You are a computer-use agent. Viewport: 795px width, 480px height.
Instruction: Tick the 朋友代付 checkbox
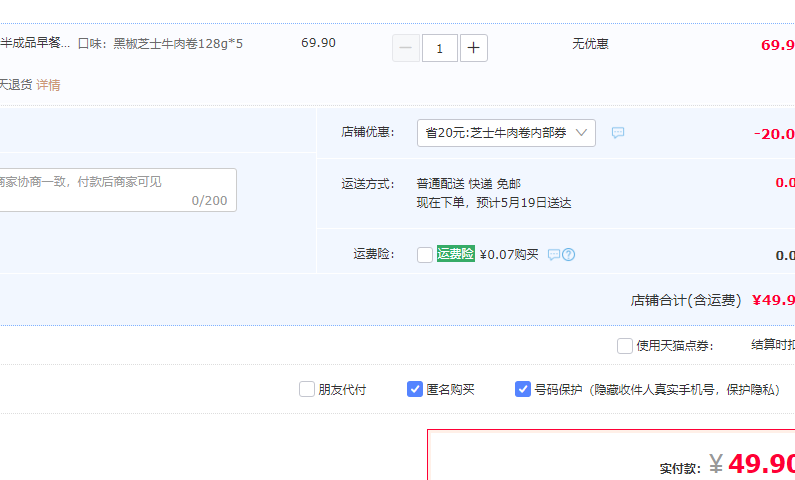(x=307, y=389)
